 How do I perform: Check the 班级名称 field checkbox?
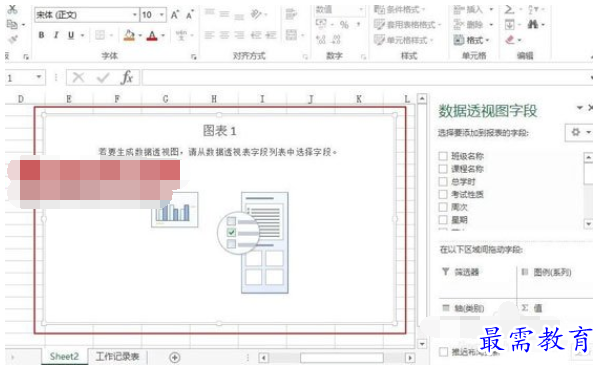click(443, 156)
